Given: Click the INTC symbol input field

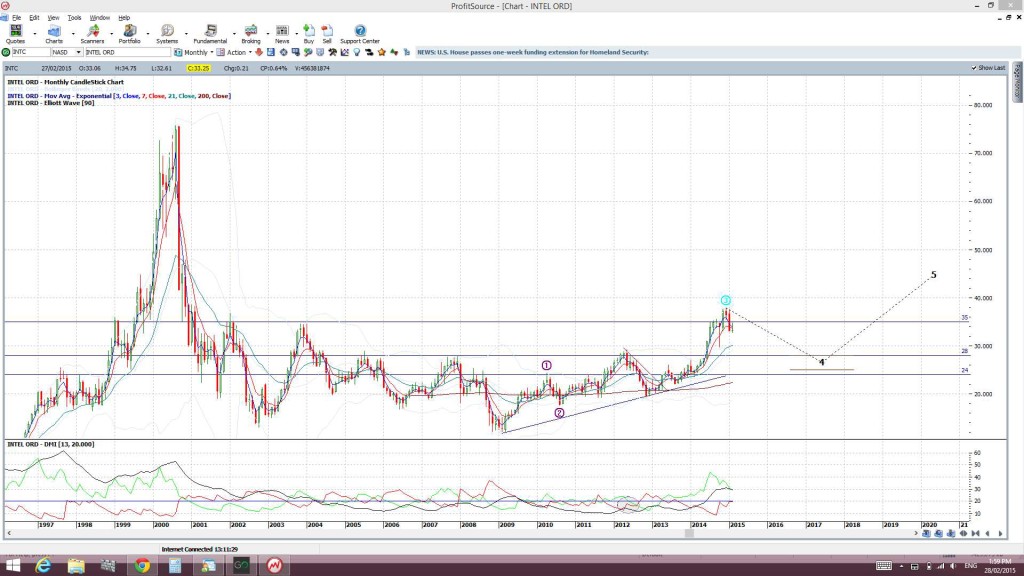Looking at the screenshot, I should tap(30, 52).
